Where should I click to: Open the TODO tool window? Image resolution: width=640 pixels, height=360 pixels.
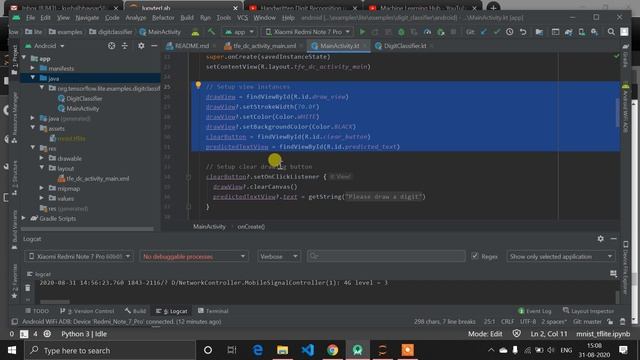pyautogui.click(x=37, y=311)
